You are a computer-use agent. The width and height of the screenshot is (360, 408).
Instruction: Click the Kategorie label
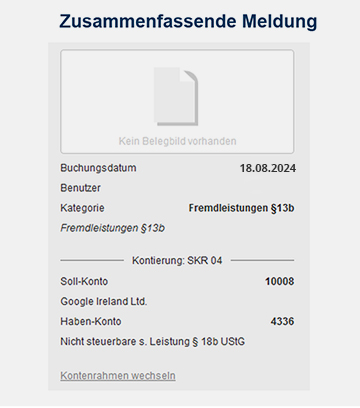point(82,208)
